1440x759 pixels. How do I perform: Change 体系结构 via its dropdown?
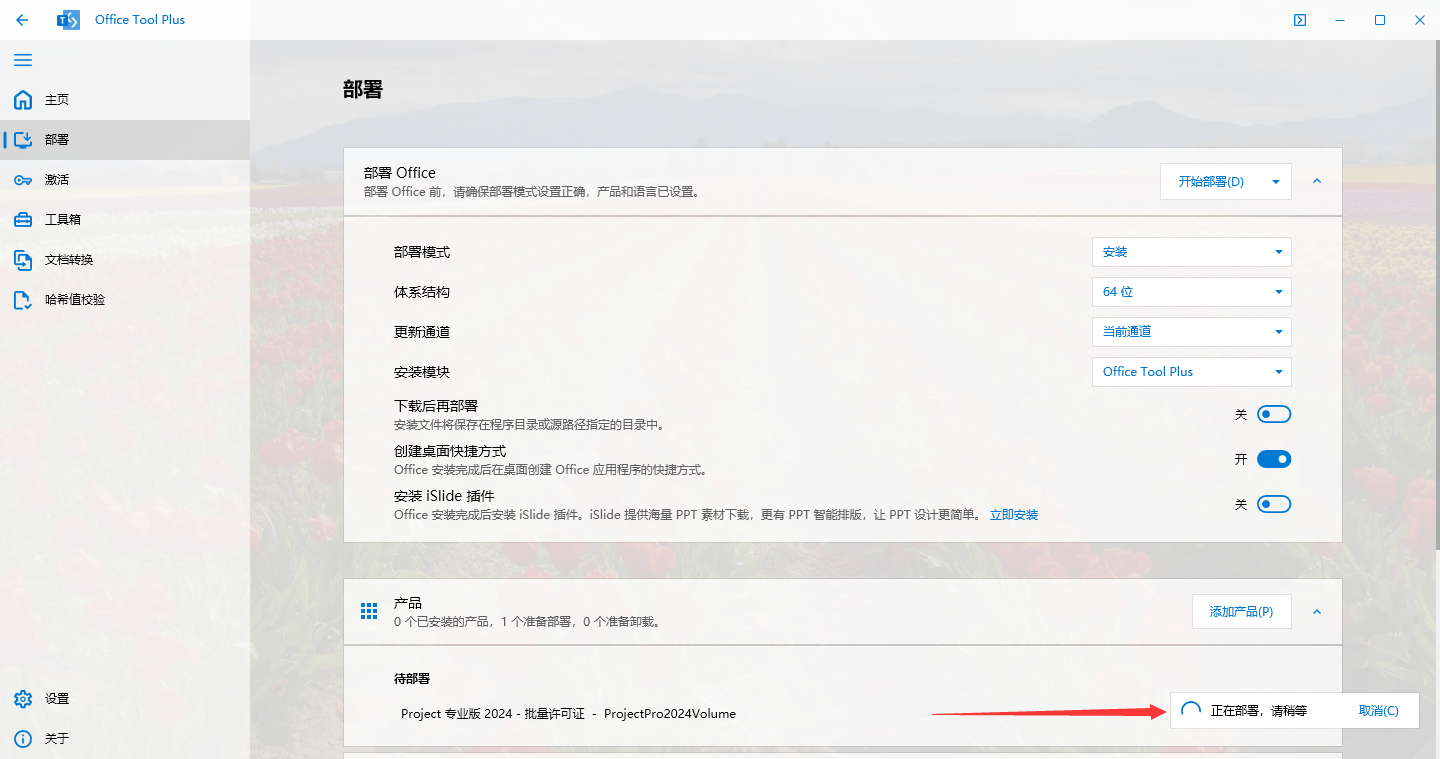(1191, 291)
